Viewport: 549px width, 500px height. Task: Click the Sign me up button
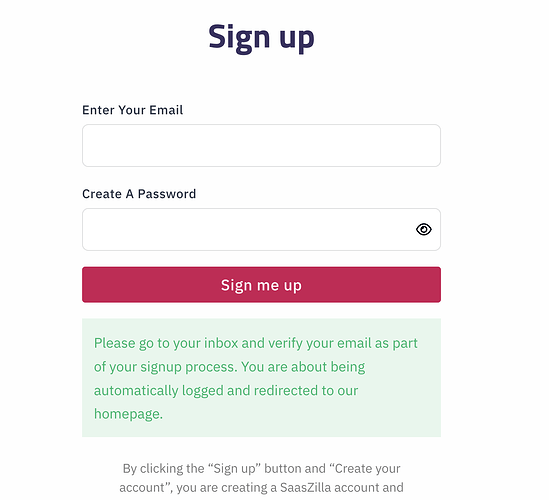(x=261, y=285)
